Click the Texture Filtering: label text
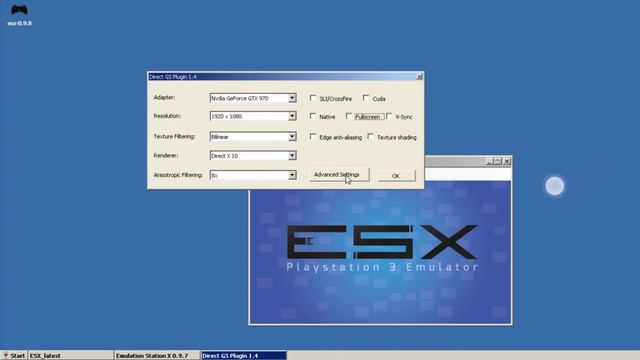The width and height of the screenshot is (640, 360). pyautogui.click(x=174, y=136)
